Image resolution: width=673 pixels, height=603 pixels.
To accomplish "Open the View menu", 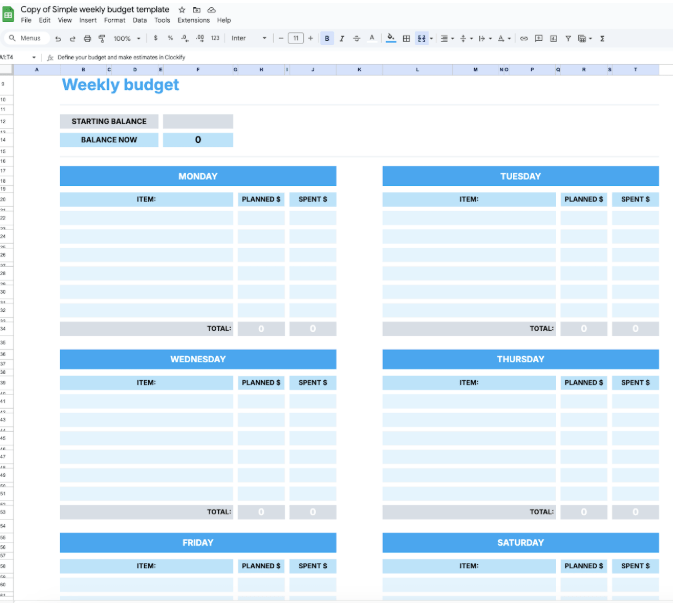I will [x=65, y=20].
